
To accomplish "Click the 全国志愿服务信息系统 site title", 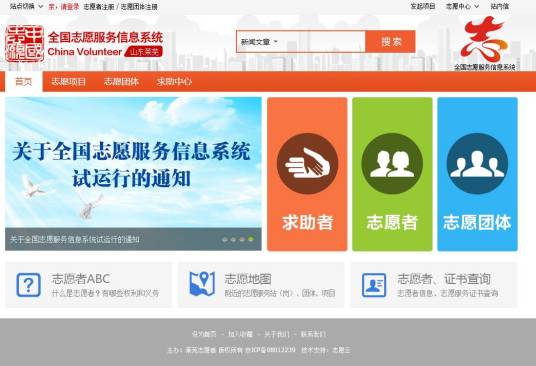I will coord(105,37).
